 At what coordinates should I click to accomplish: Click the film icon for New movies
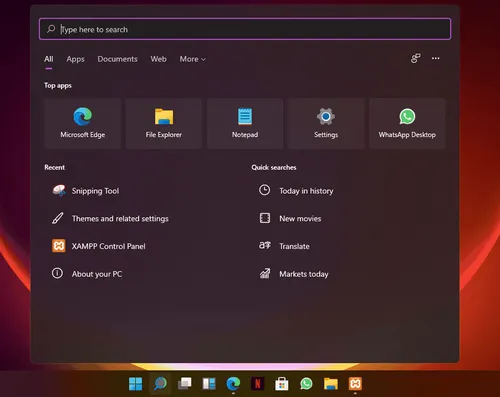[x=265, y=218]
